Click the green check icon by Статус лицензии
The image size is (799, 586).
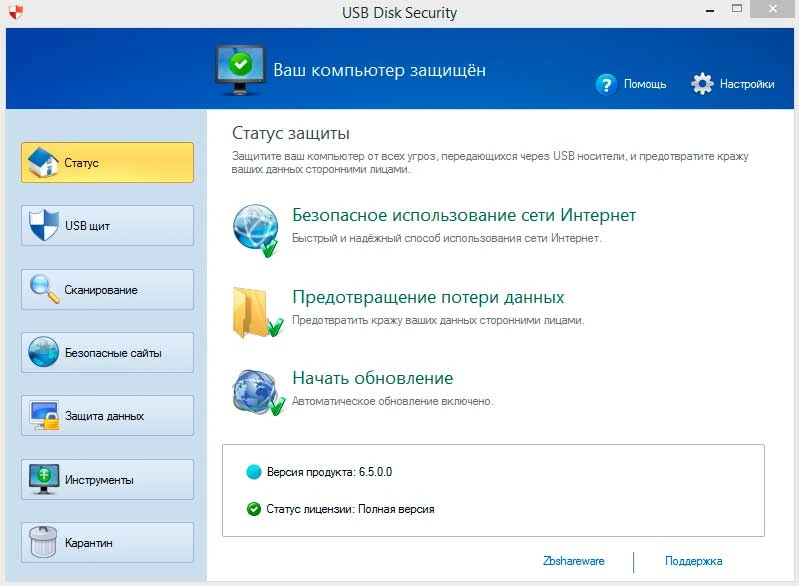click(x=253, y=509)
